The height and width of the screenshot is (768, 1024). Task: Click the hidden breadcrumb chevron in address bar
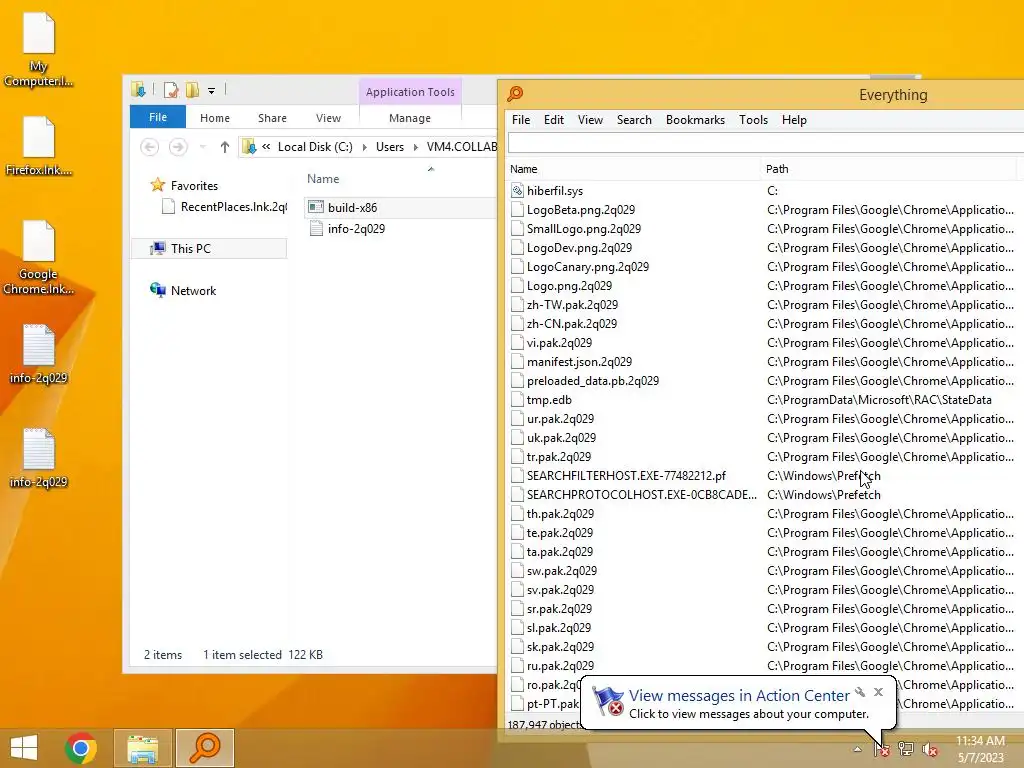(266, 147)
